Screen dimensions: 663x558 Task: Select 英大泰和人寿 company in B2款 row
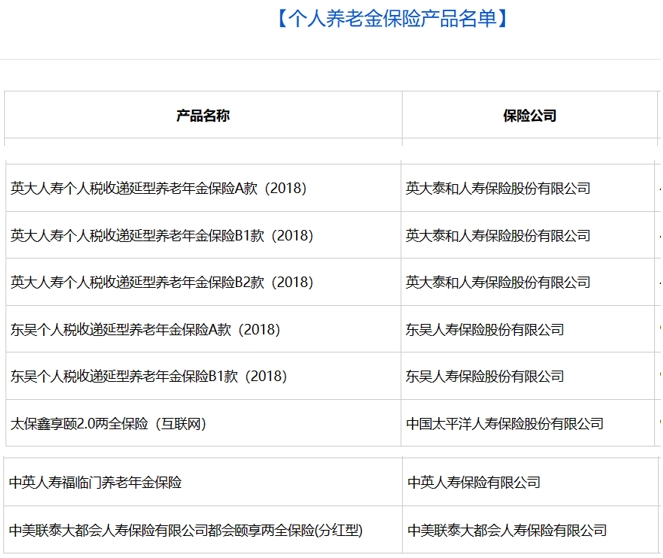pyautogui.click(x=498, y=282)
